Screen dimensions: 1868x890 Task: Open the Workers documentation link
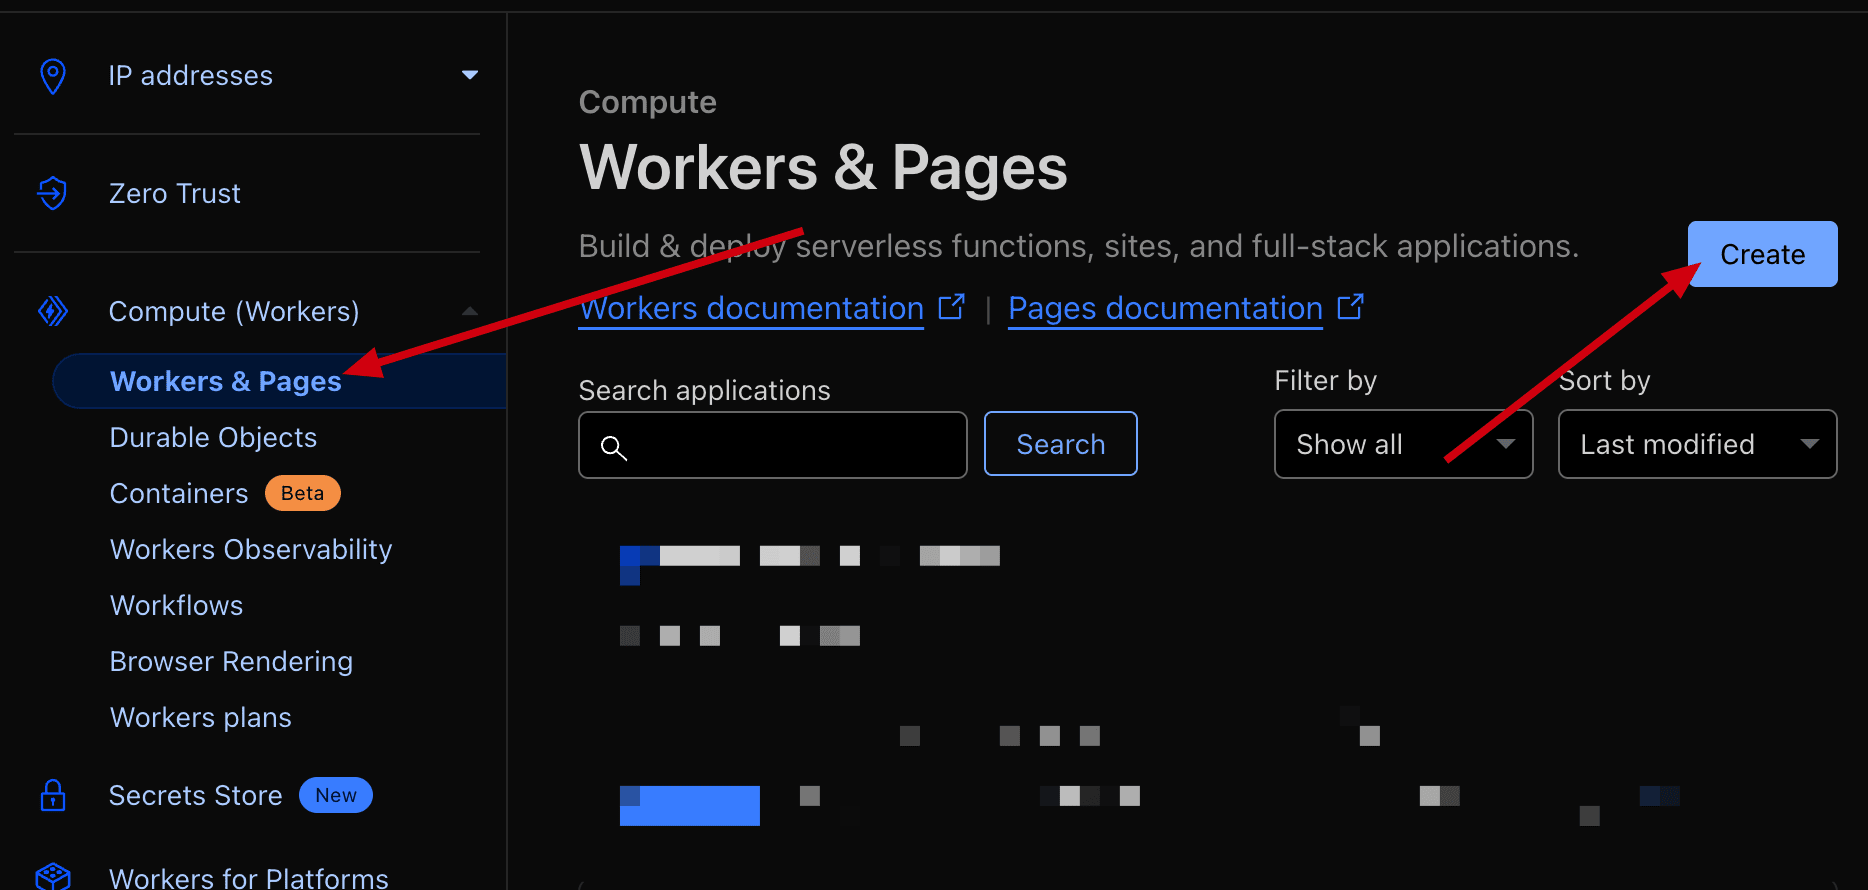tap(752, 308)
